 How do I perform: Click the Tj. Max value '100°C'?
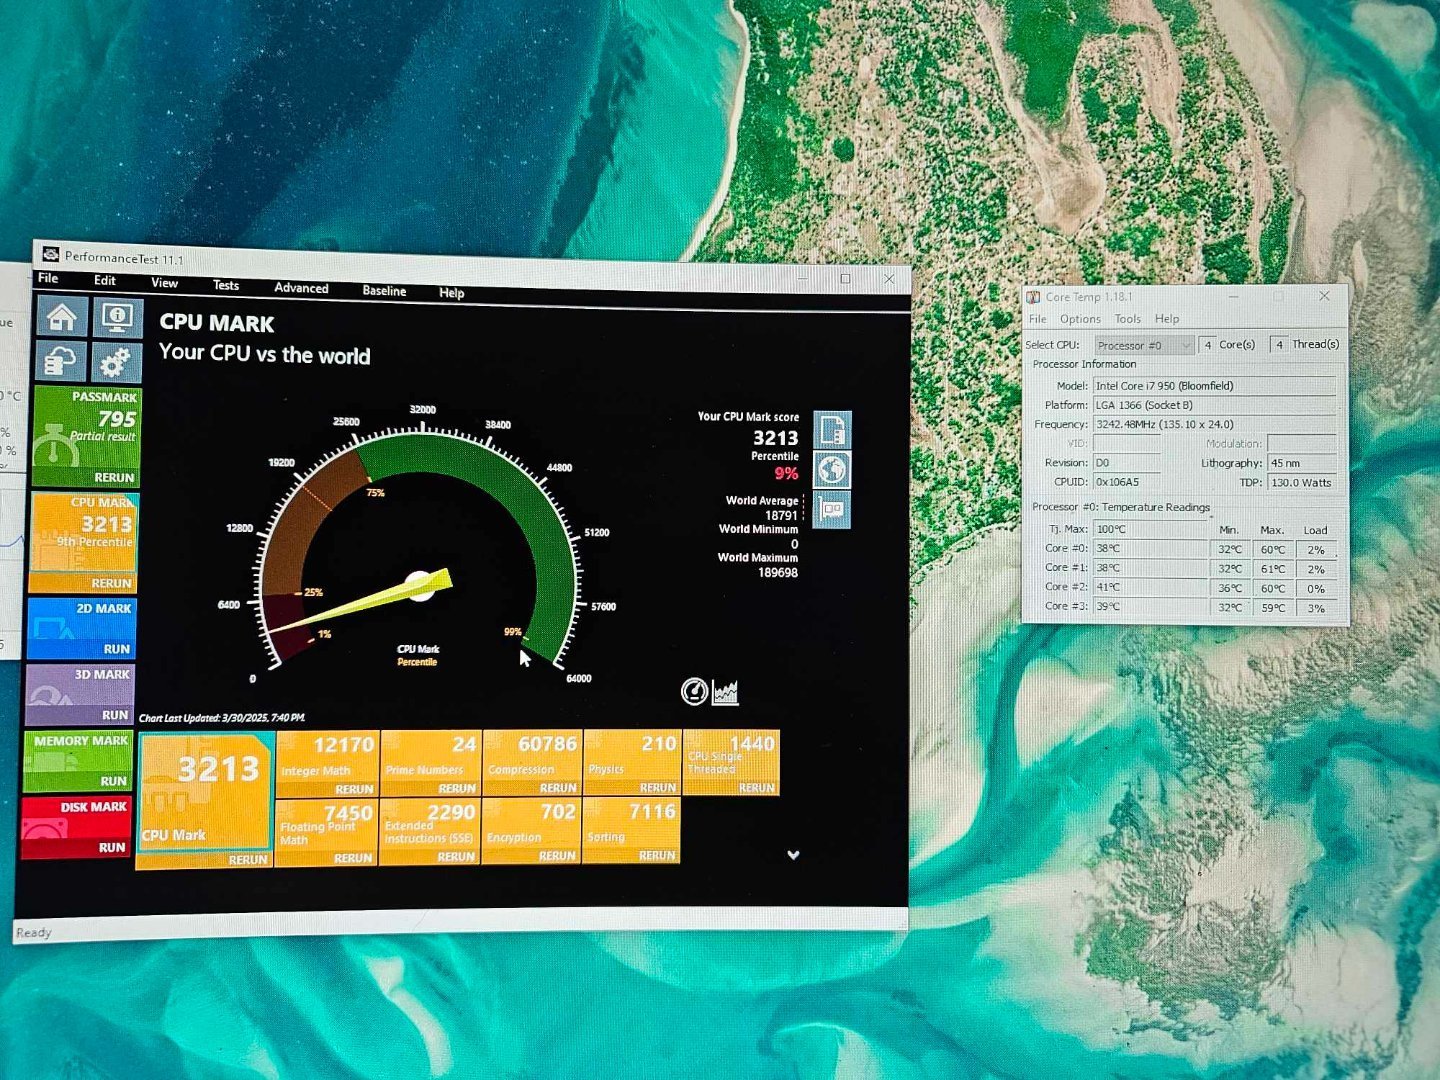coord(1151,530)
